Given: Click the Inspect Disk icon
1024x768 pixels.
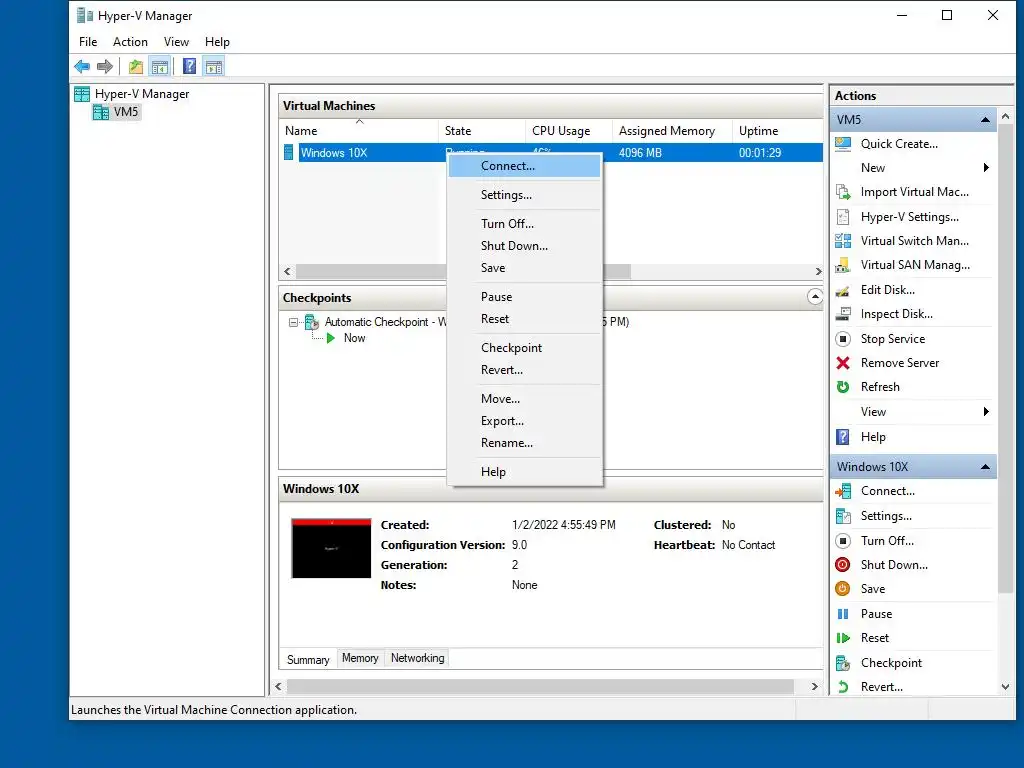Looking at the screenshot, I should [x=843, y=314].
